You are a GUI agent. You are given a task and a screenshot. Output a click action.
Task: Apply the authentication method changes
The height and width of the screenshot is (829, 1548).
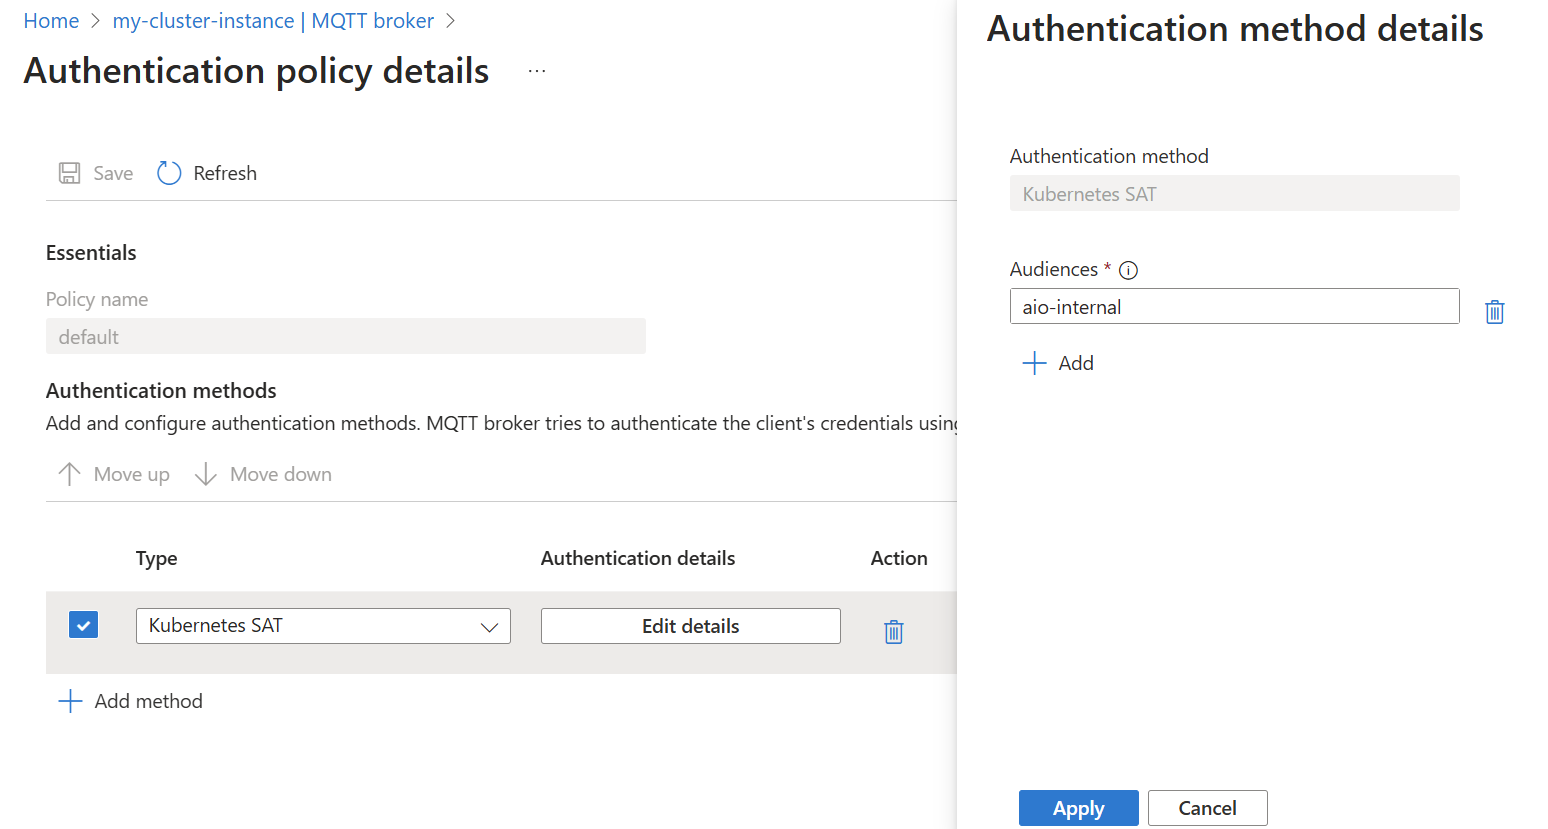(1078, 808)
